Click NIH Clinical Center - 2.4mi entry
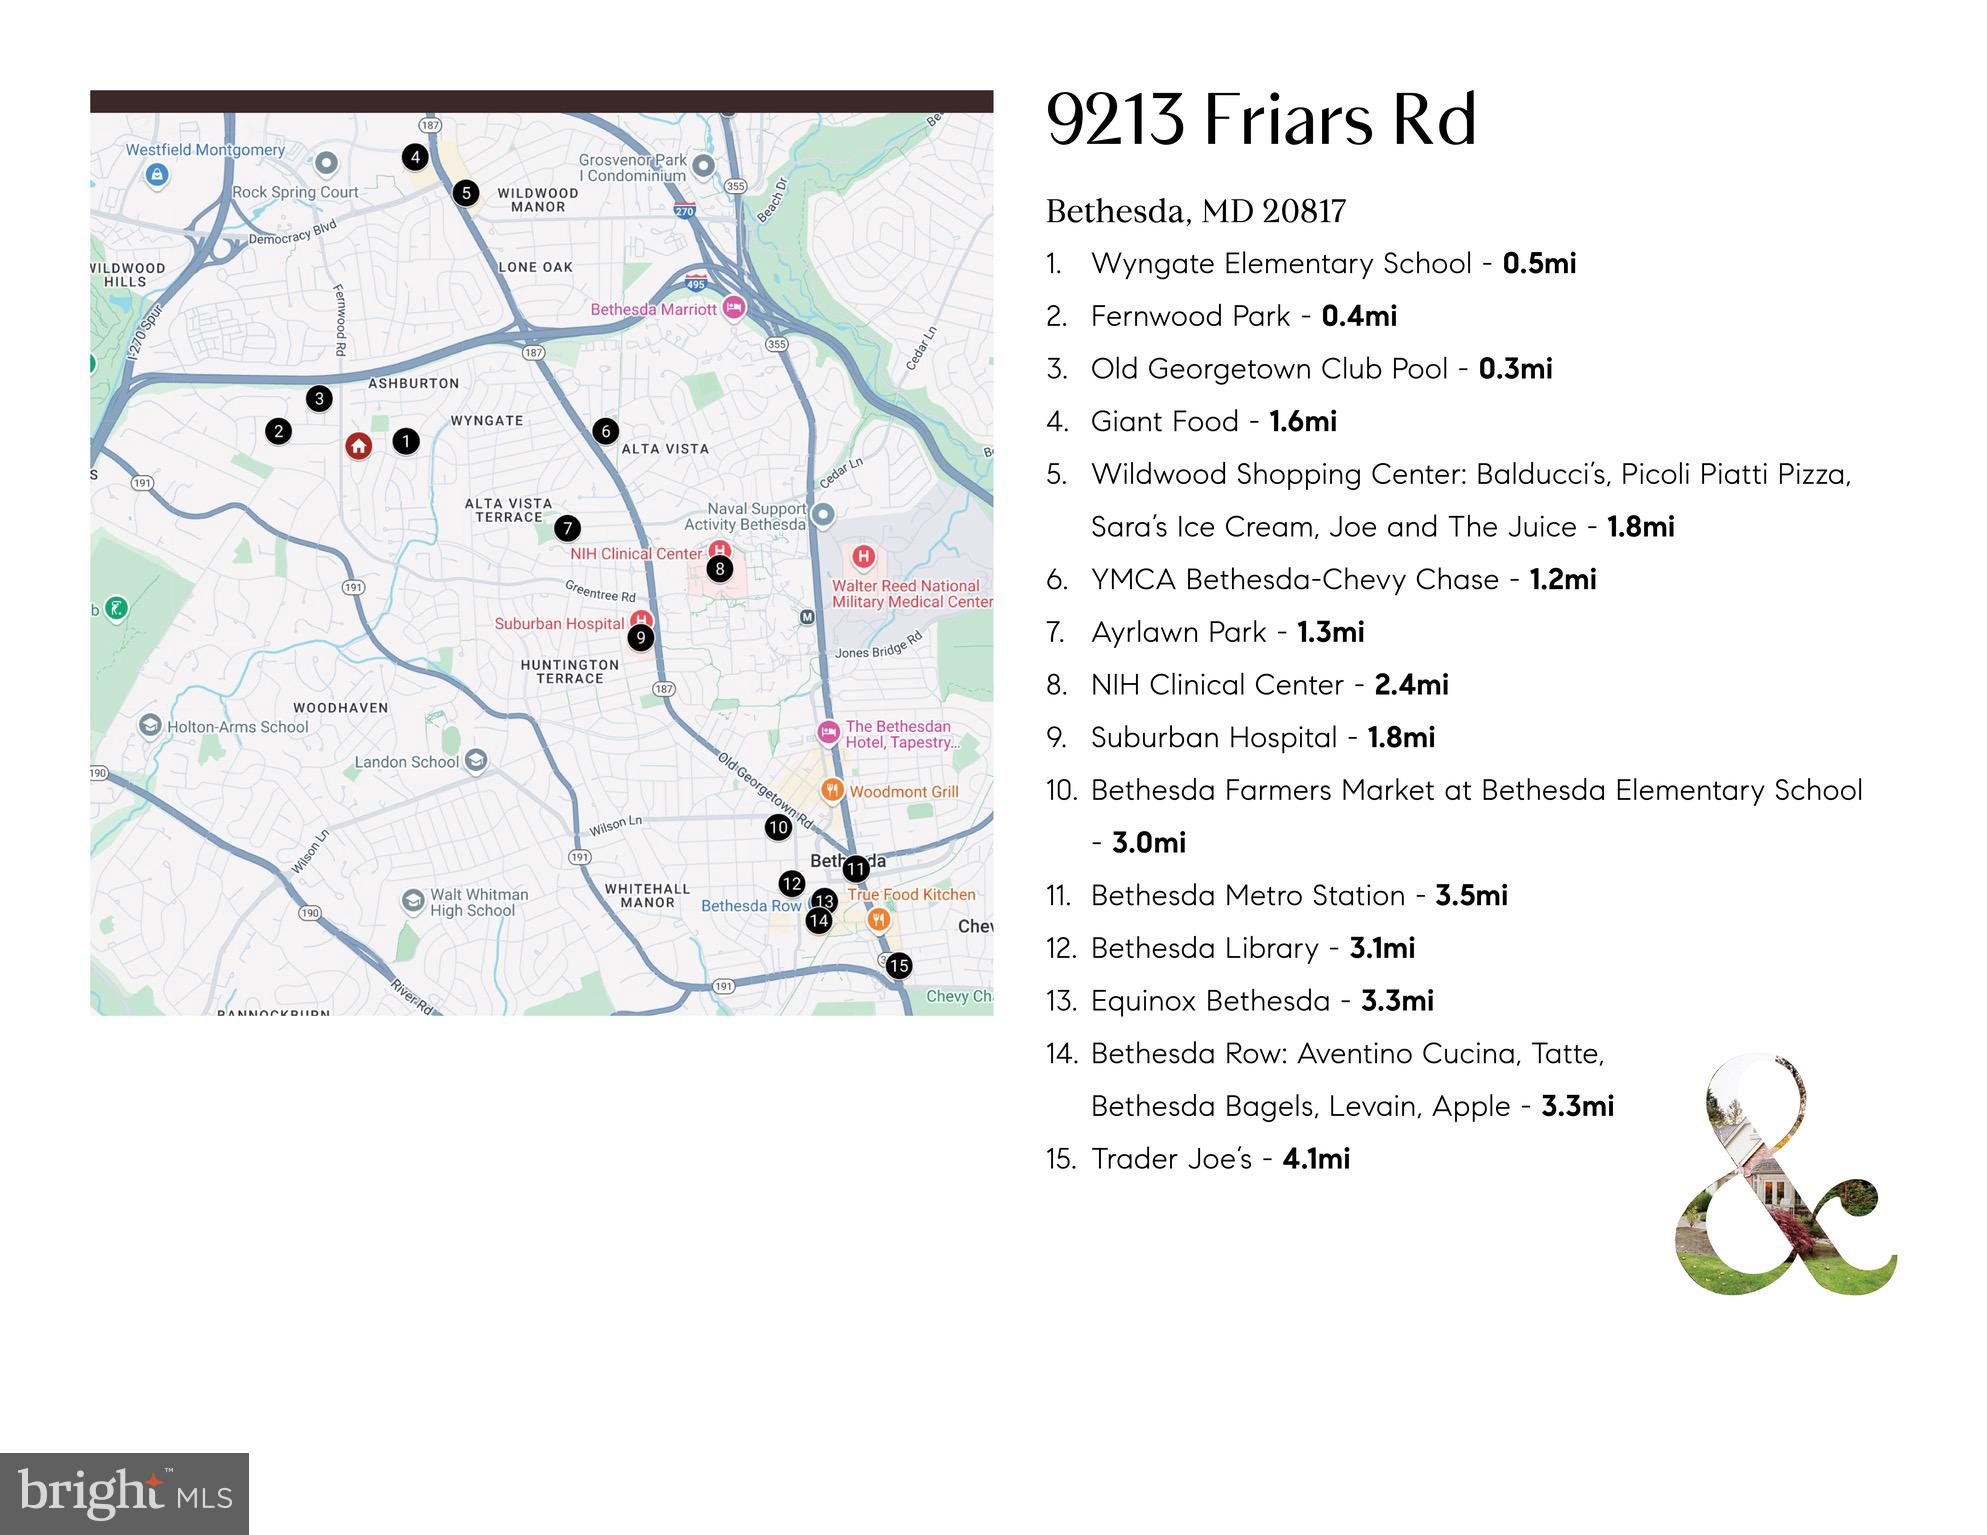Screen dimensions: 1987x1535 coord(1247,685)
